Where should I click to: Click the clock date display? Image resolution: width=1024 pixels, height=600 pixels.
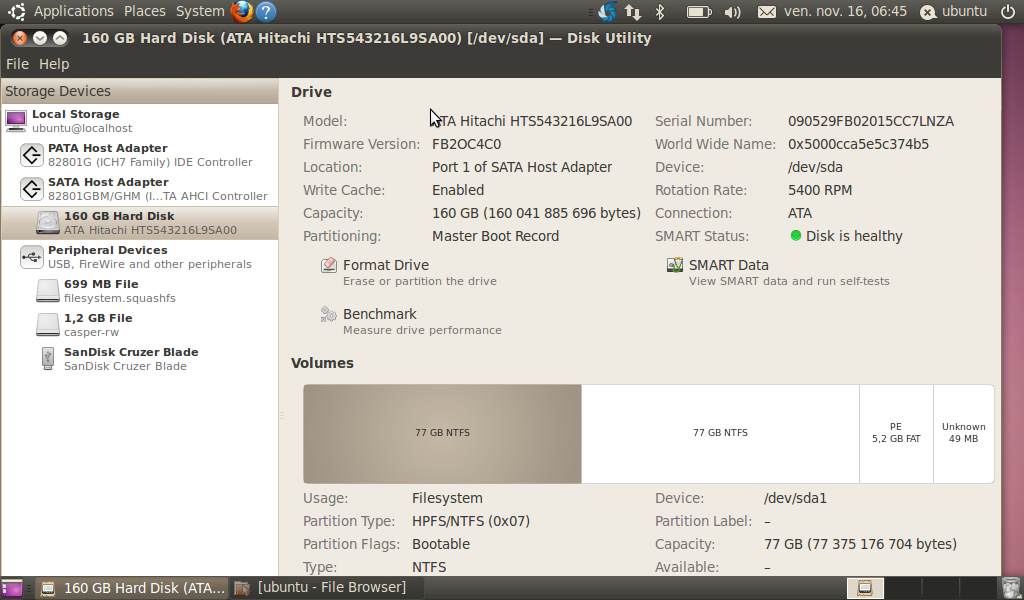click(x=846, y=11)
